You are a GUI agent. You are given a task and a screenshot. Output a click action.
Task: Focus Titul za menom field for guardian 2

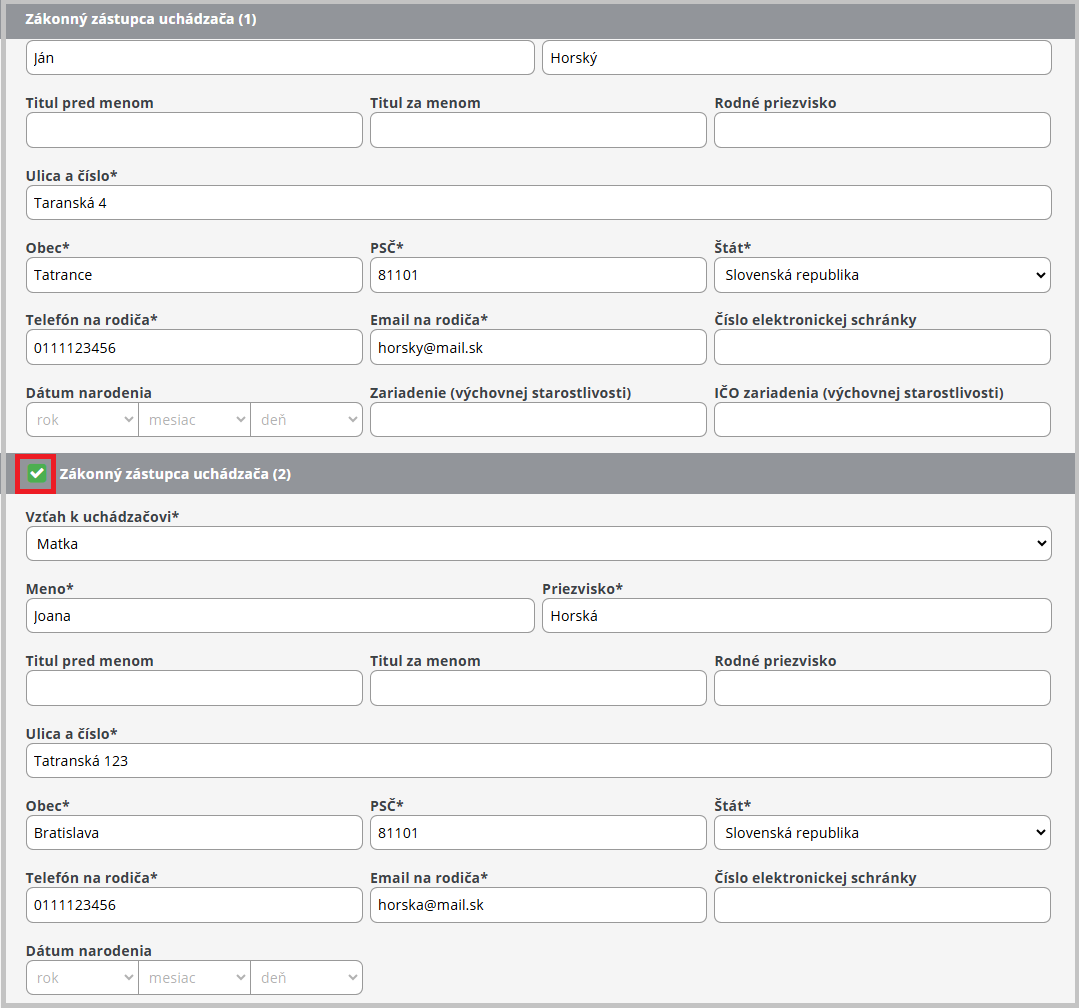click(538, 688)
